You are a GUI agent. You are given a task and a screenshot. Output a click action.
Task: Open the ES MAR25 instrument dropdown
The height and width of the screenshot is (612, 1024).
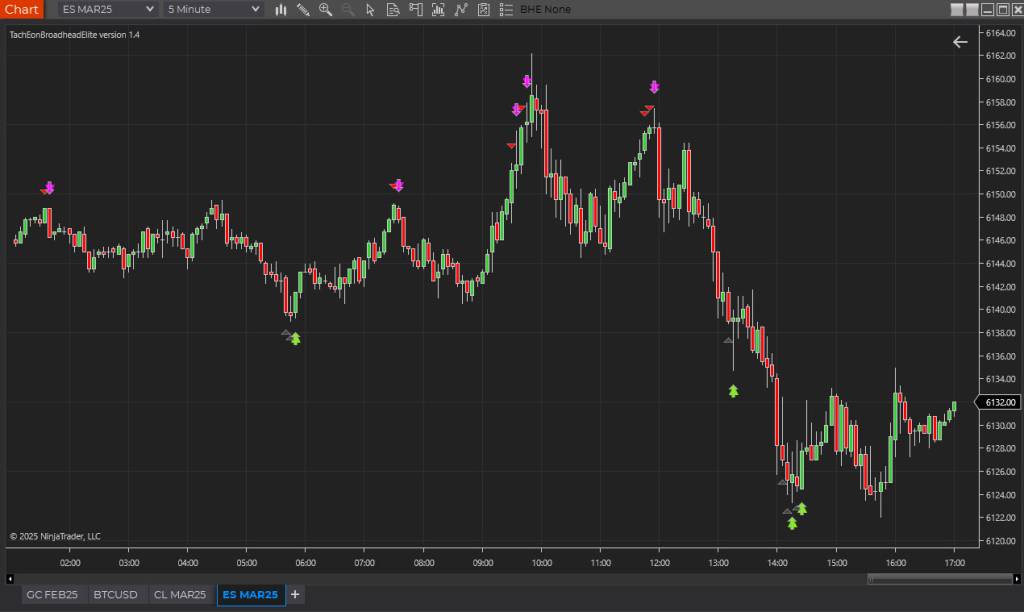tap(108, 10)
